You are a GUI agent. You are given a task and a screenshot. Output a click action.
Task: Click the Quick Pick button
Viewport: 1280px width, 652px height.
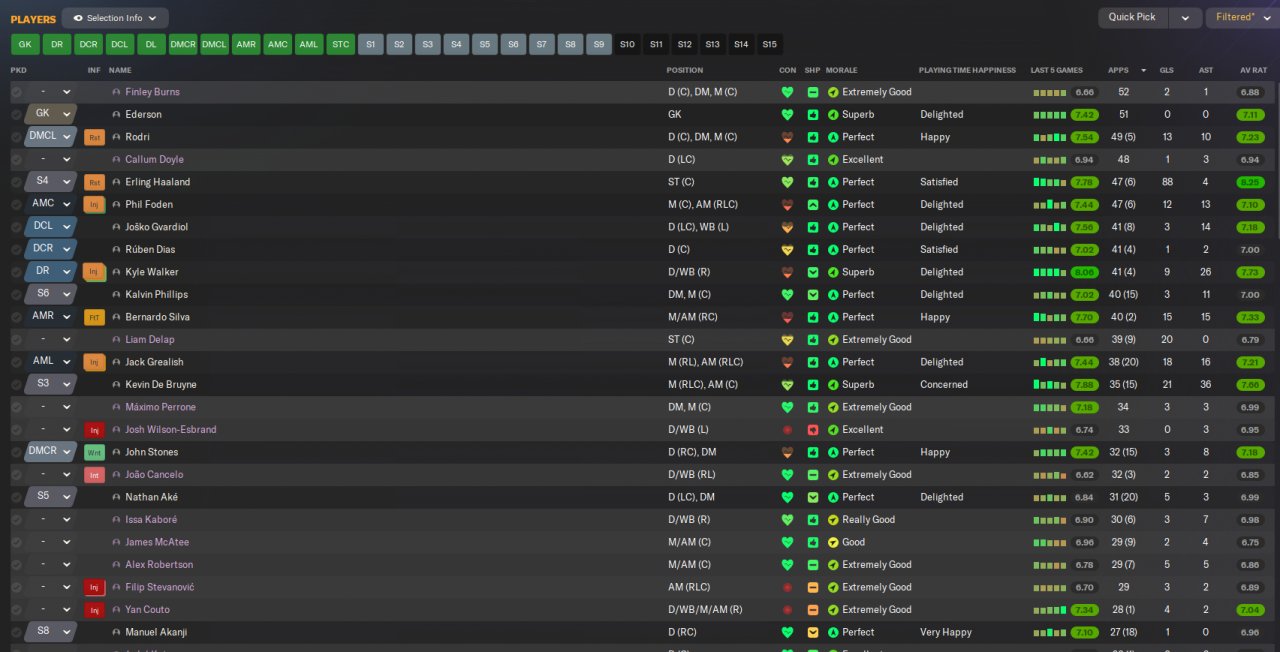coord(1132,18)
